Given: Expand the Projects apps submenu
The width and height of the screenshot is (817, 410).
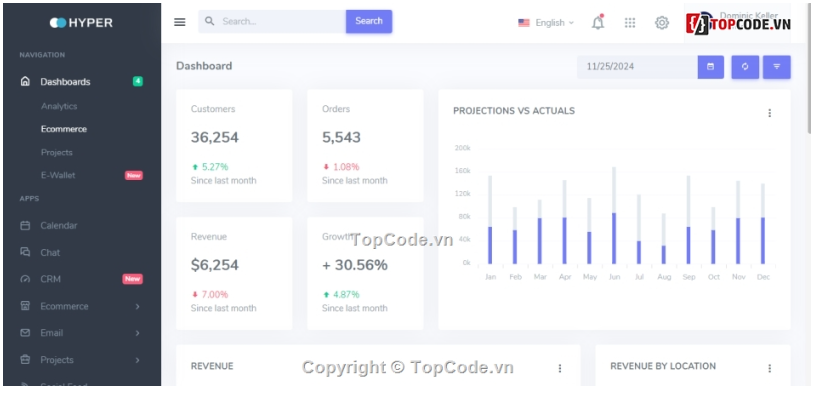Looking at the screenshot, I should click(80, 360).
